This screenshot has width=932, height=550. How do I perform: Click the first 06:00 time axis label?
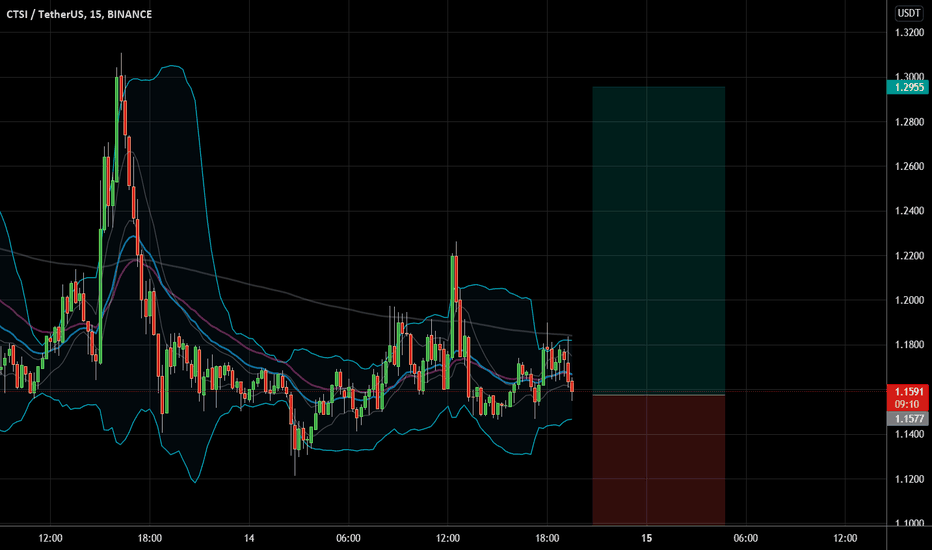click(348, 538)
